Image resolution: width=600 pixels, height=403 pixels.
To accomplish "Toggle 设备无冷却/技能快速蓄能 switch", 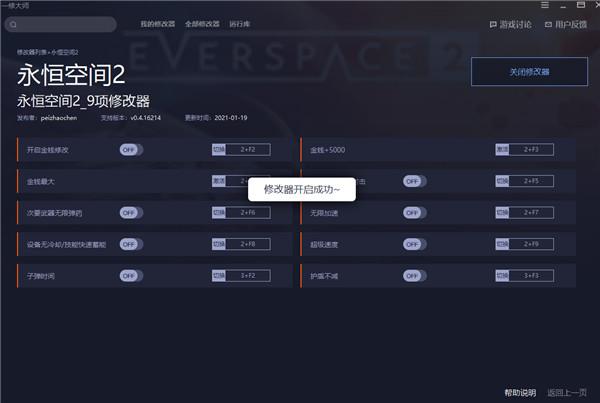I will pos(131,244).
